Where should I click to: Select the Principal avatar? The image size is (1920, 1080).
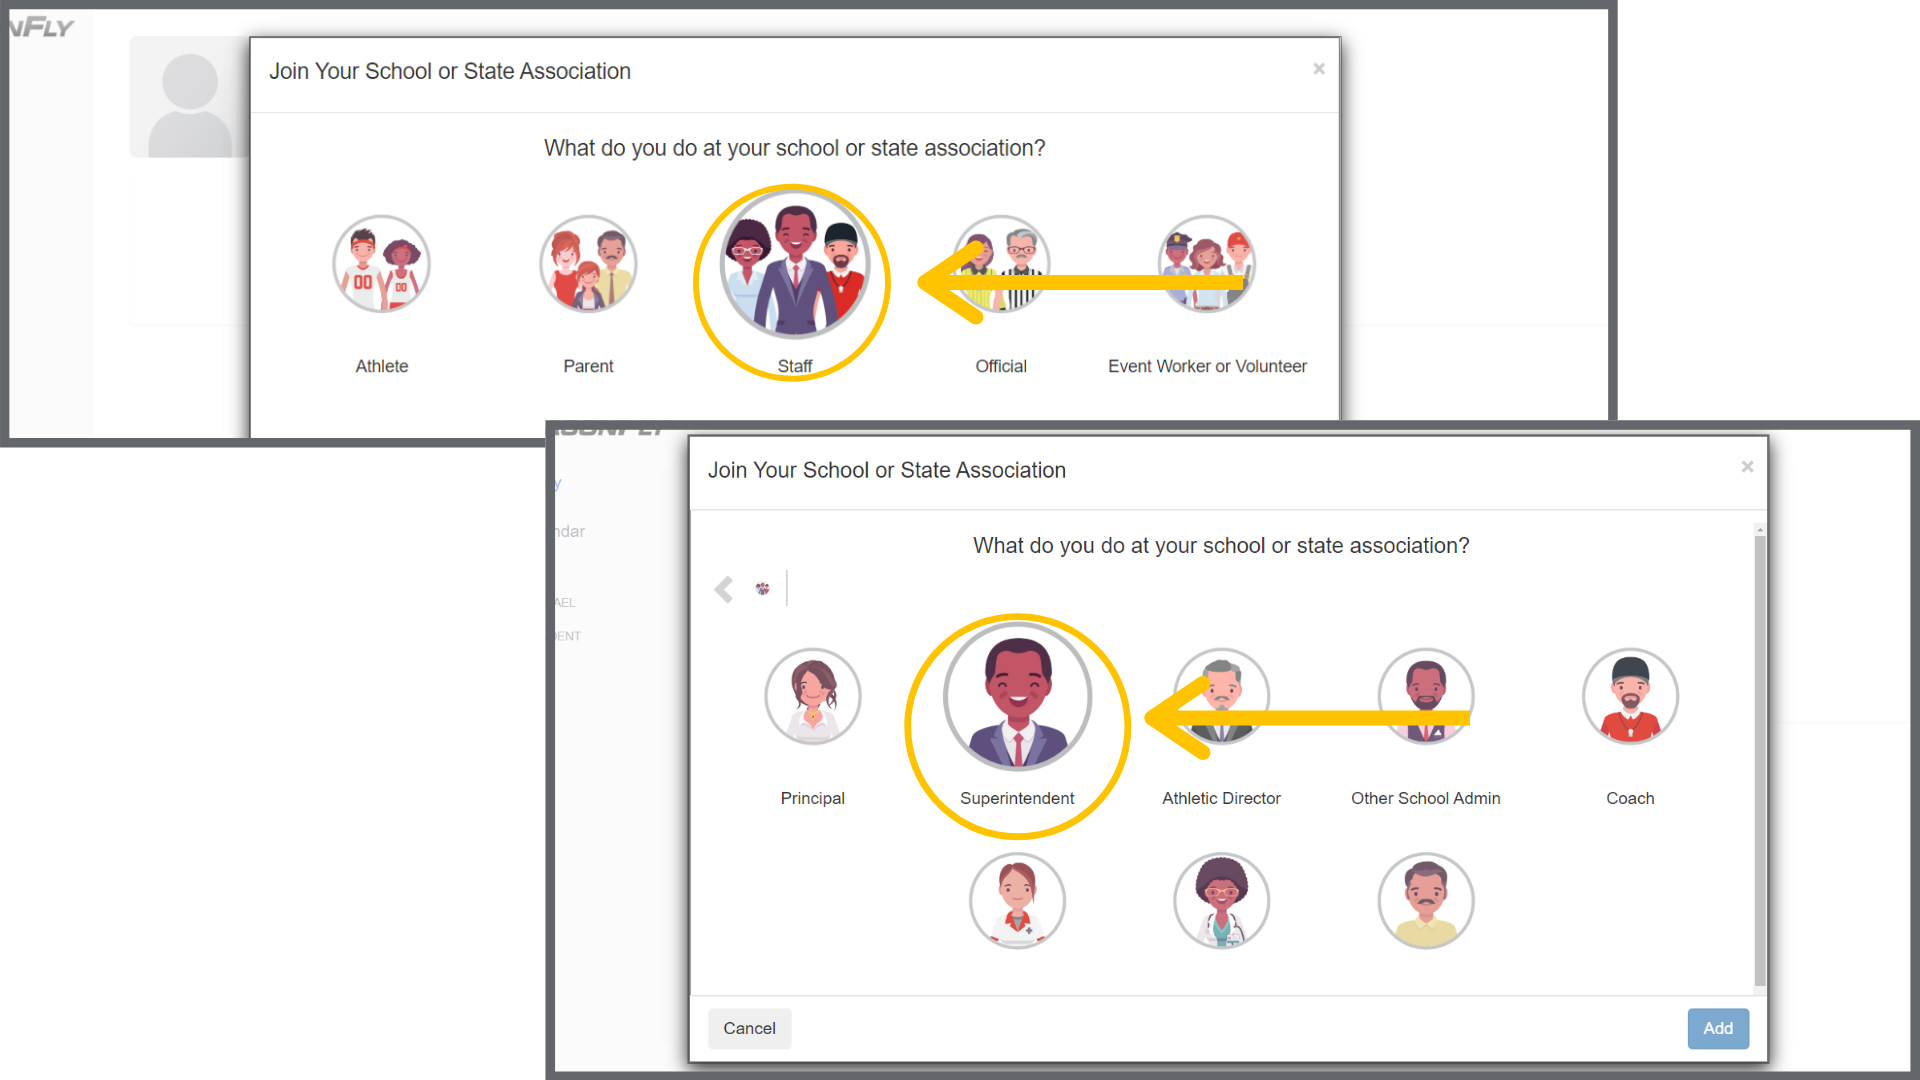(813, 696)
